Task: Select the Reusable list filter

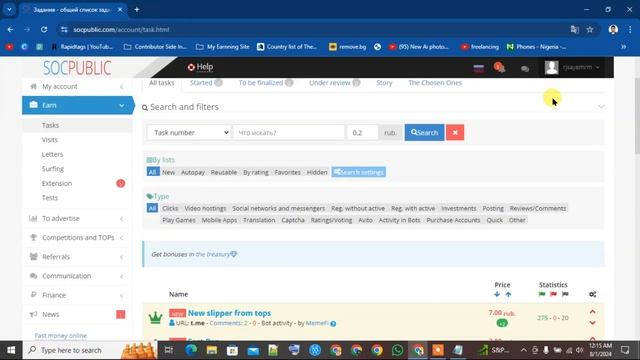Action: [224, 172]
